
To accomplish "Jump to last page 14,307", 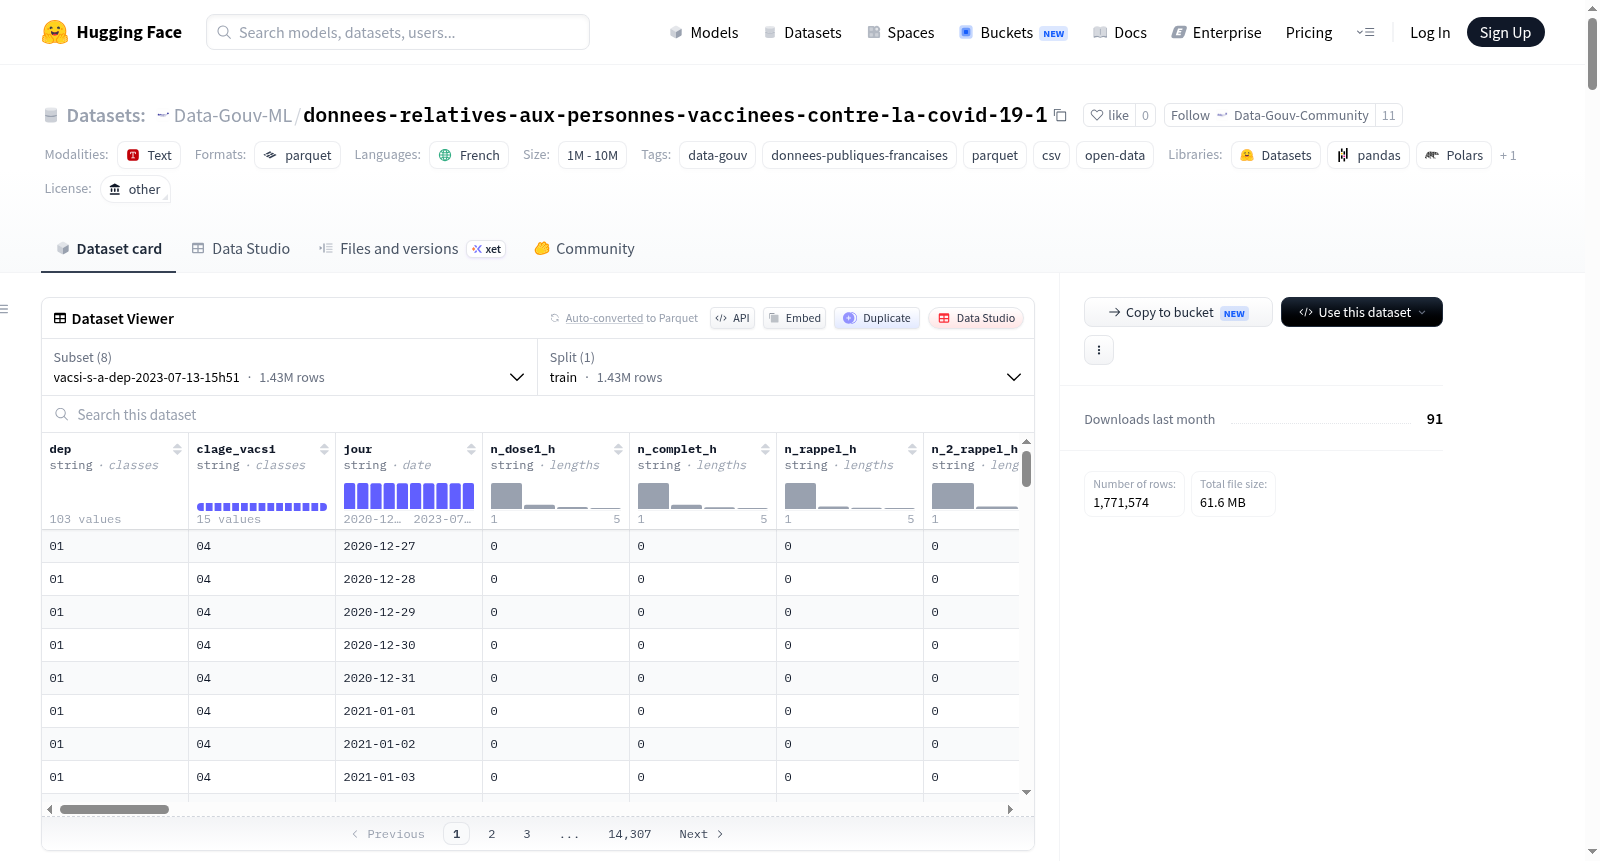I will pyautogui.click(x=629, y=834).
